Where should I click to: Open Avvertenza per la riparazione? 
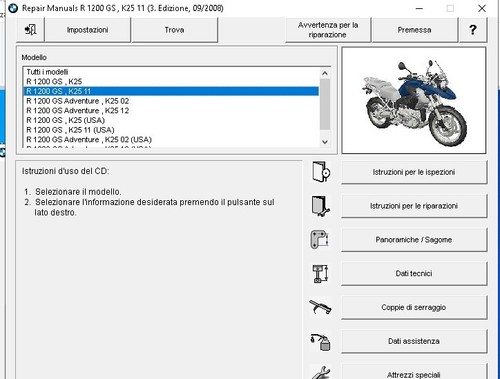click(328, 30)
